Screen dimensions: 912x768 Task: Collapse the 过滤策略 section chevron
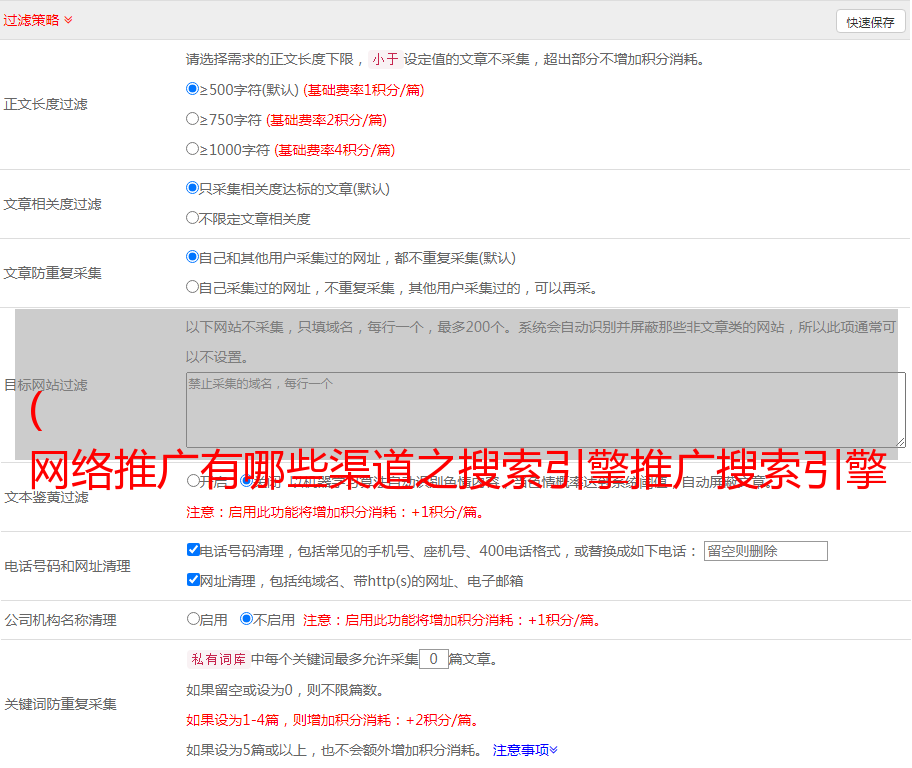pyautogui.click(x=68, y=20)
